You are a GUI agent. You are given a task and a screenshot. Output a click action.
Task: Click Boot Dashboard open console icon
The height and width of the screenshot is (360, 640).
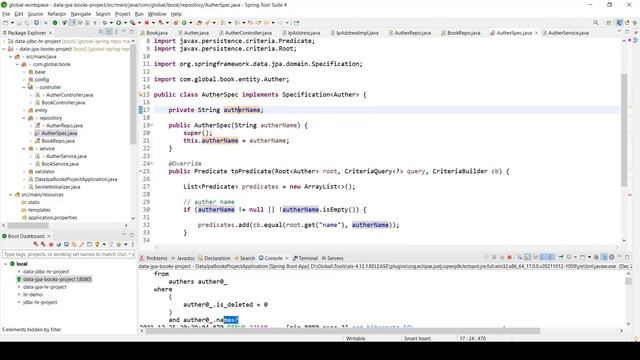coord(67,244)
